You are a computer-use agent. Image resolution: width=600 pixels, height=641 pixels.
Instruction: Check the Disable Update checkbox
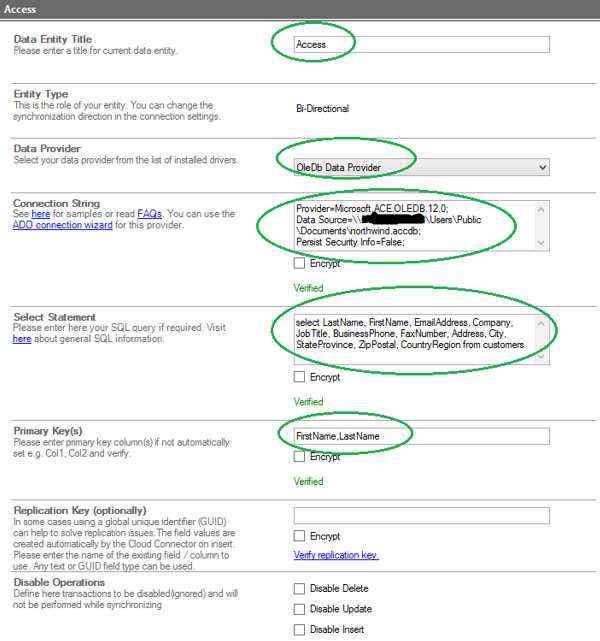[x=300, y=609]
